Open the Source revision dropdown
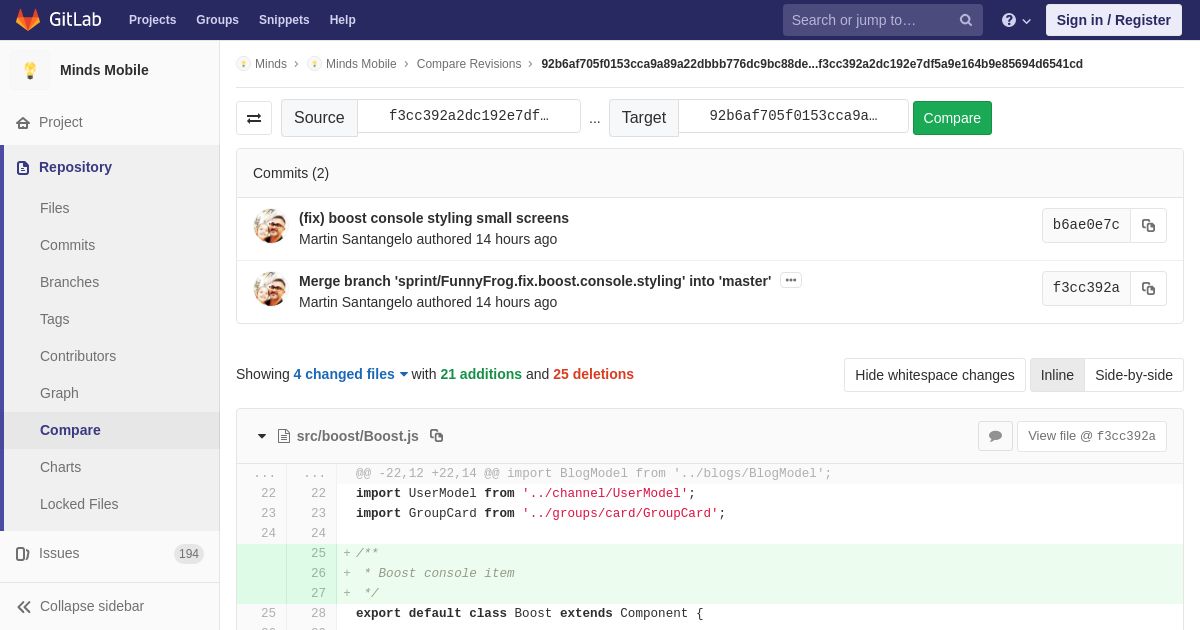 (x=469, y=116)
